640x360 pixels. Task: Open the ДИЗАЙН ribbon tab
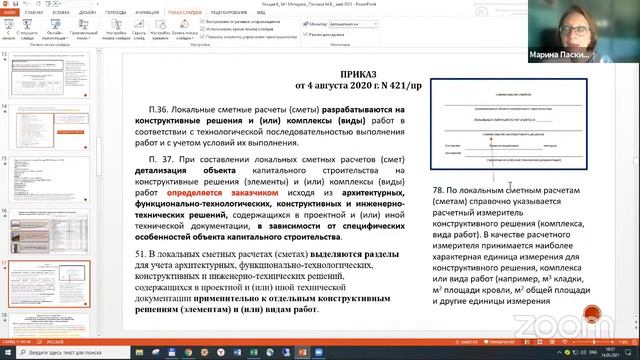pyautogui.click(x=87, y=13)
